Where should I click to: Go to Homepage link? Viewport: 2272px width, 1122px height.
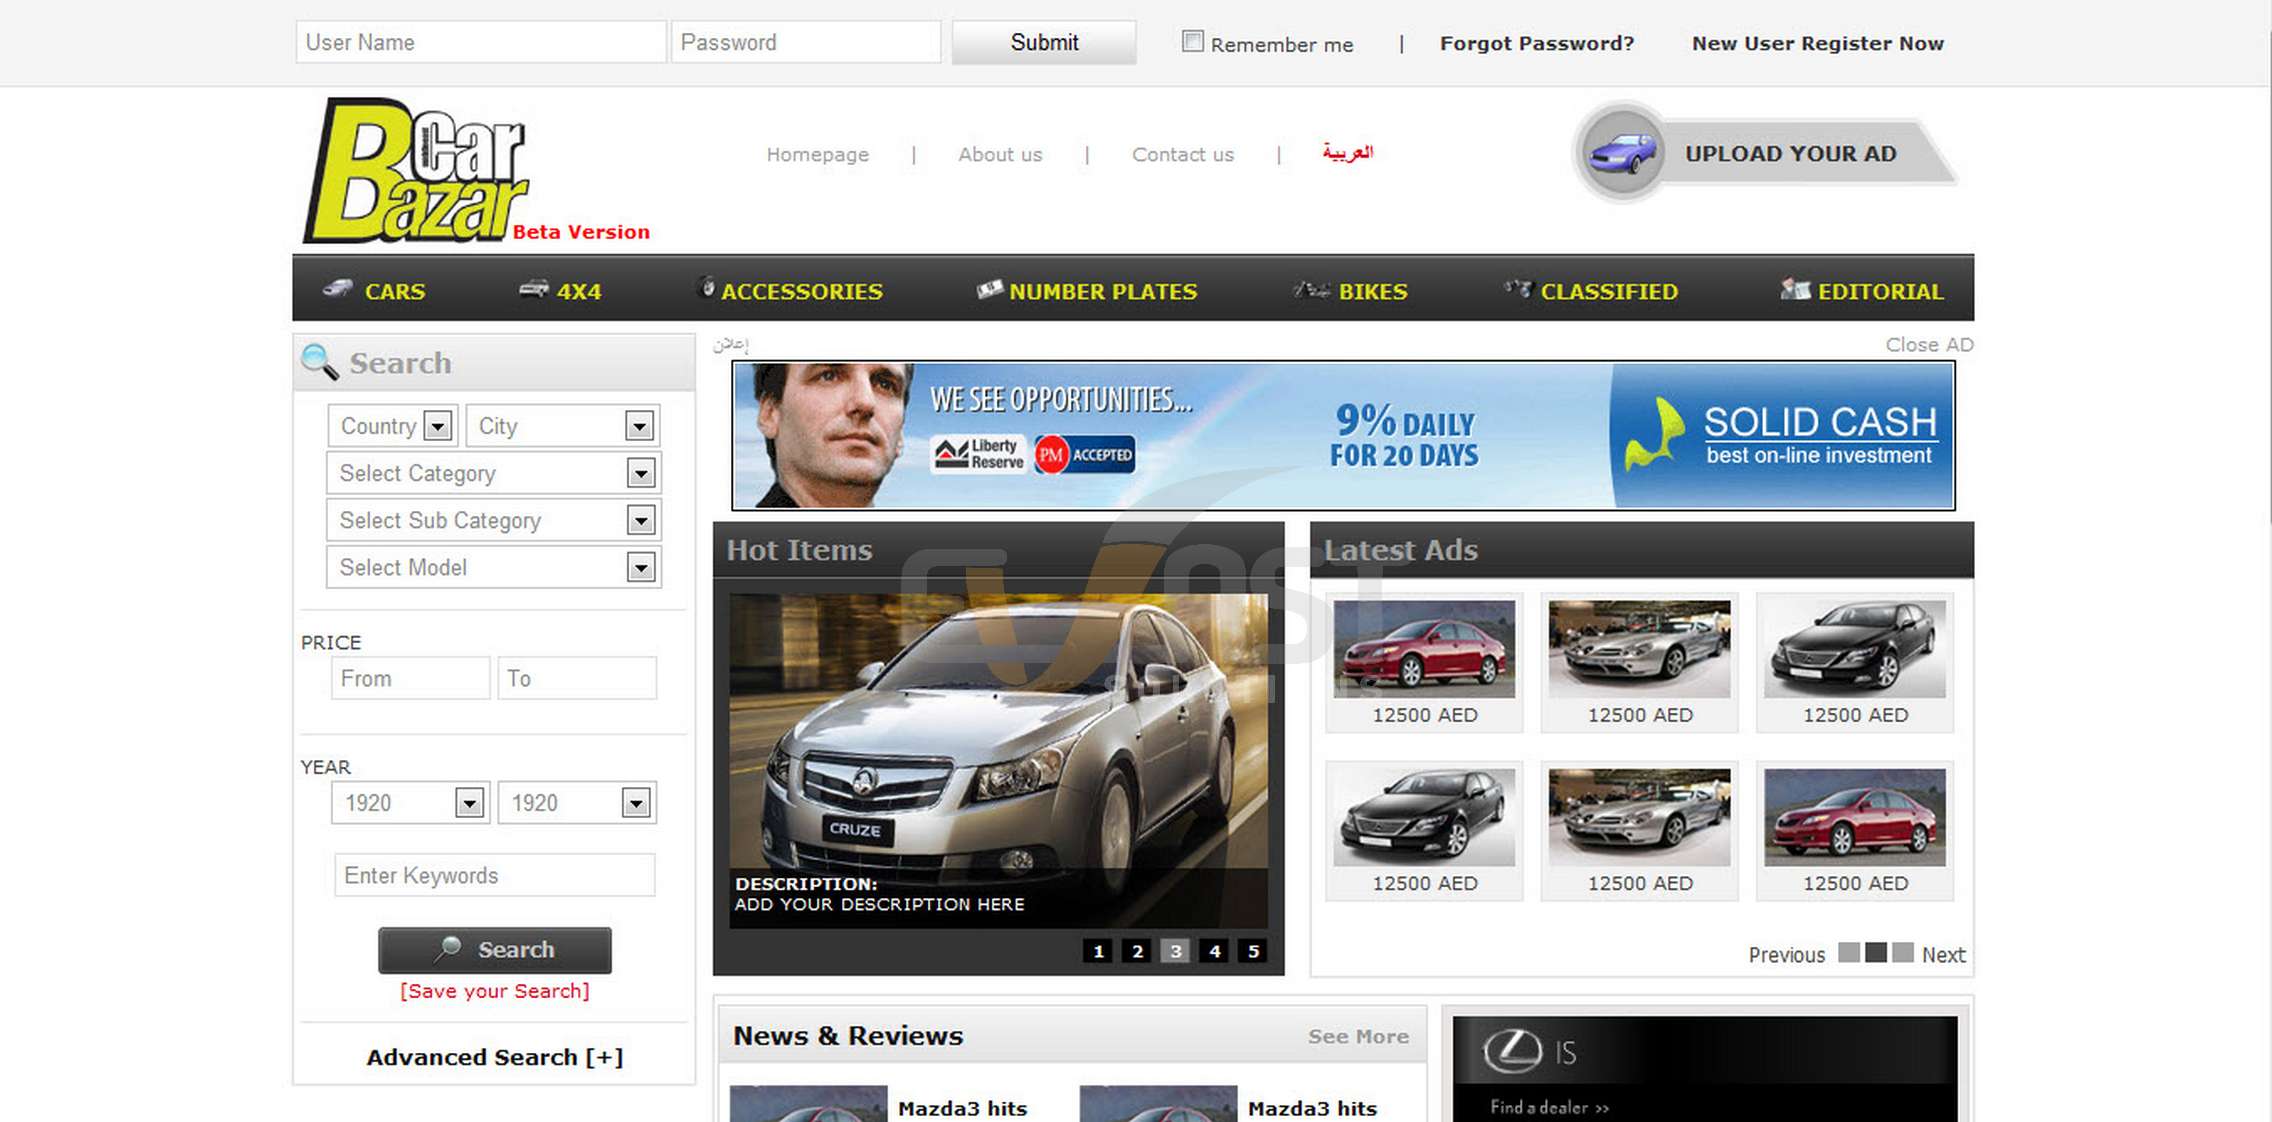coord(817,154)
